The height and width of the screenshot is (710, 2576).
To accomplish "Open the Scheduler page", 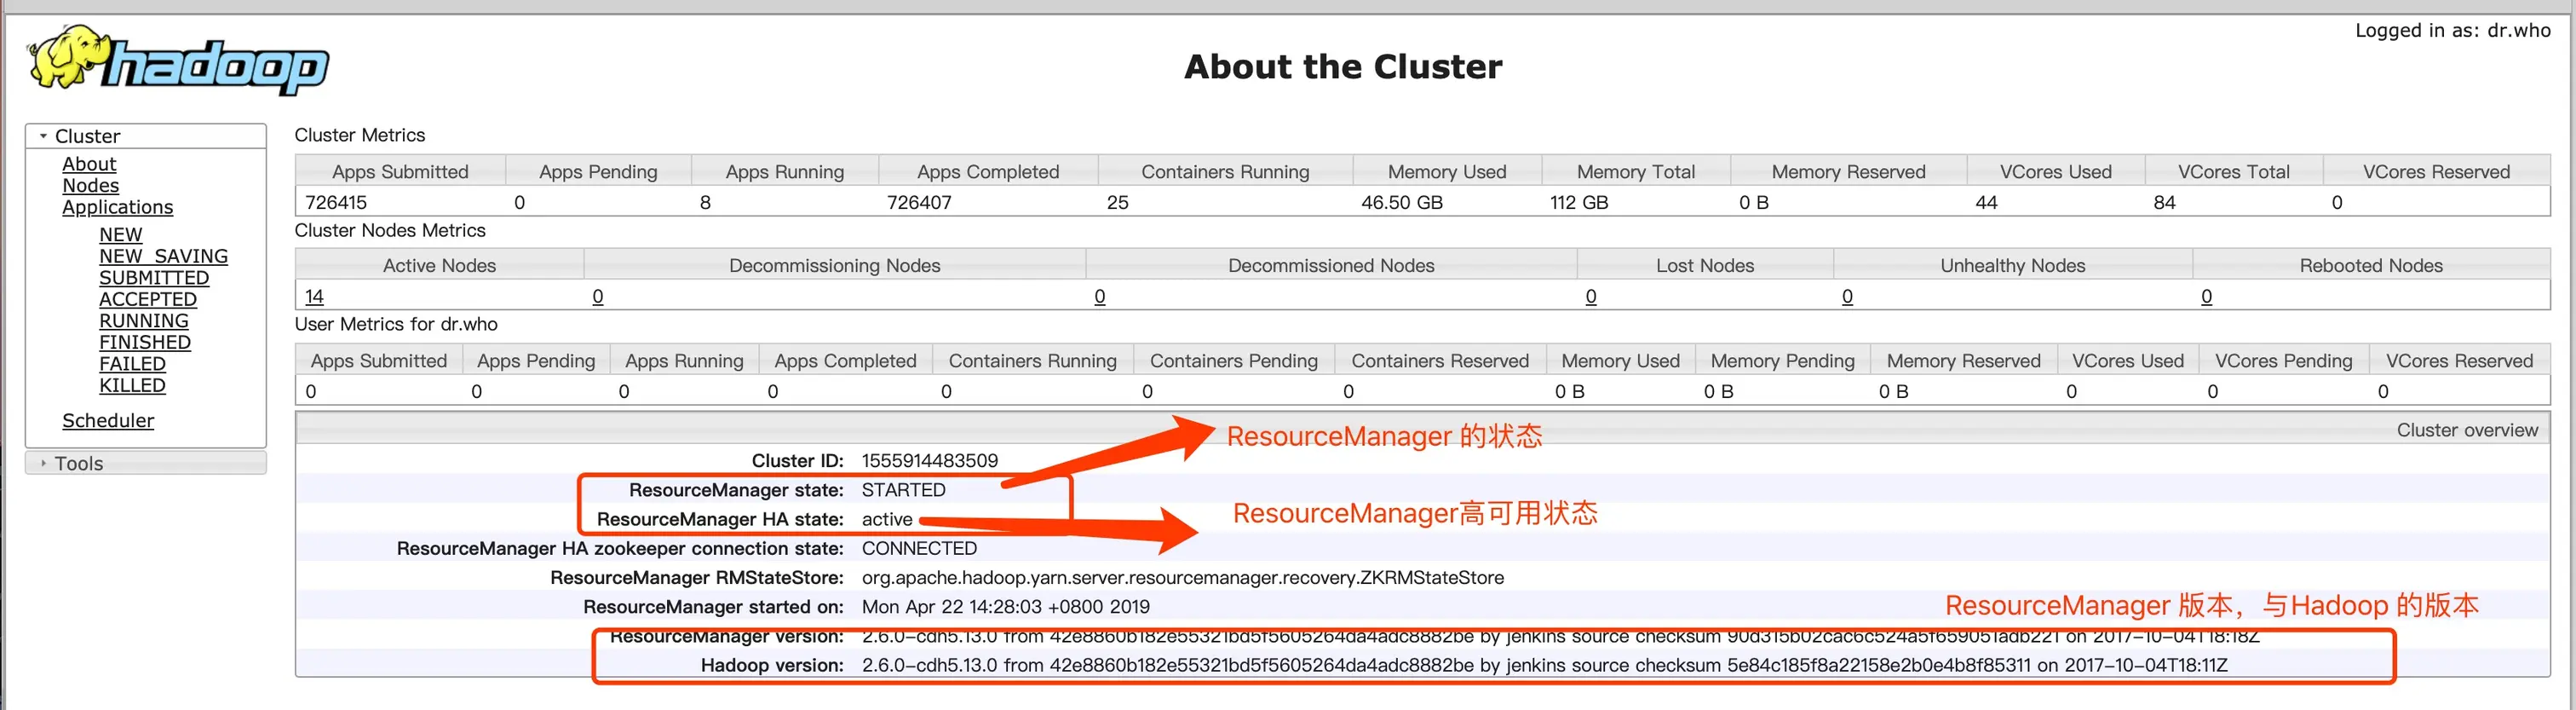I will 108,421.
